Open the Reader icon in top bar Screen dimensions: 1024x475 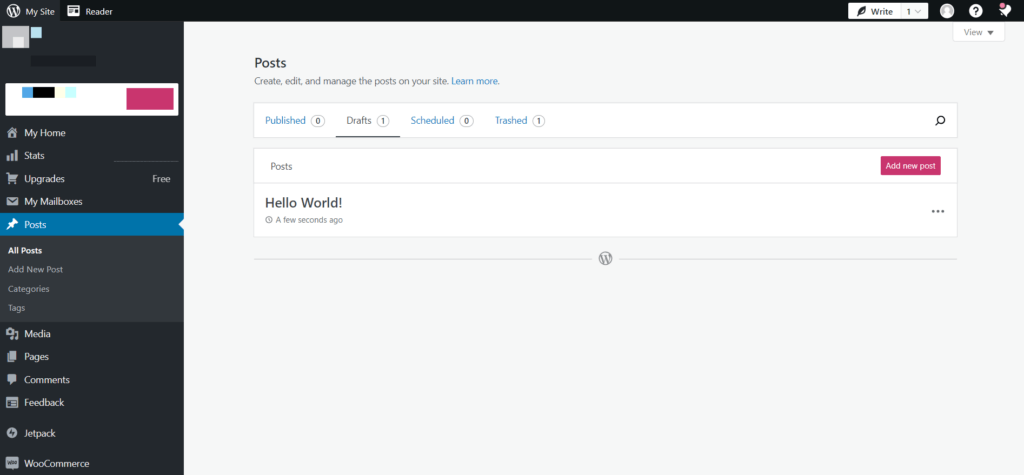click(74, 11)
